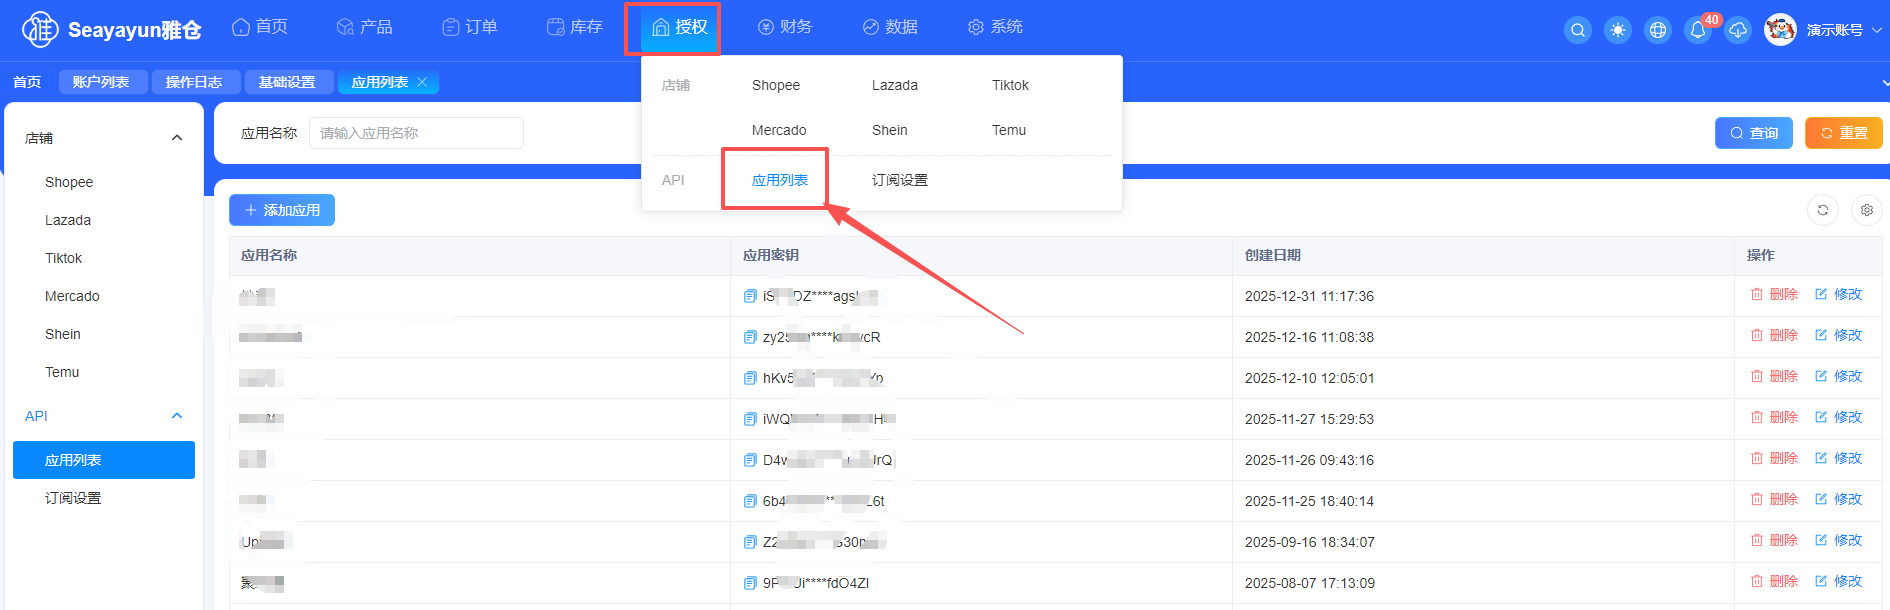Click the orange 重置 button
This screenshot has height=610, width=1890.
[1844, 133]
